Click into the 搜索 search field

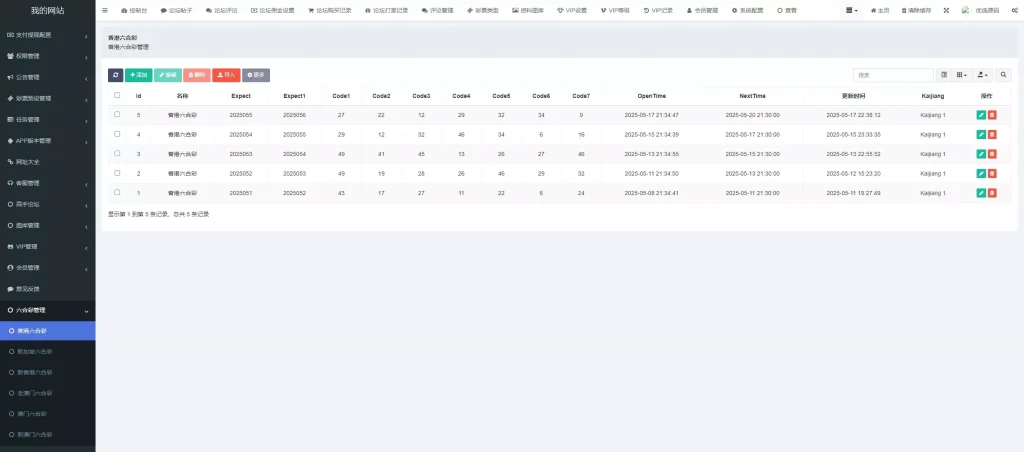click(x=893, y=75)
